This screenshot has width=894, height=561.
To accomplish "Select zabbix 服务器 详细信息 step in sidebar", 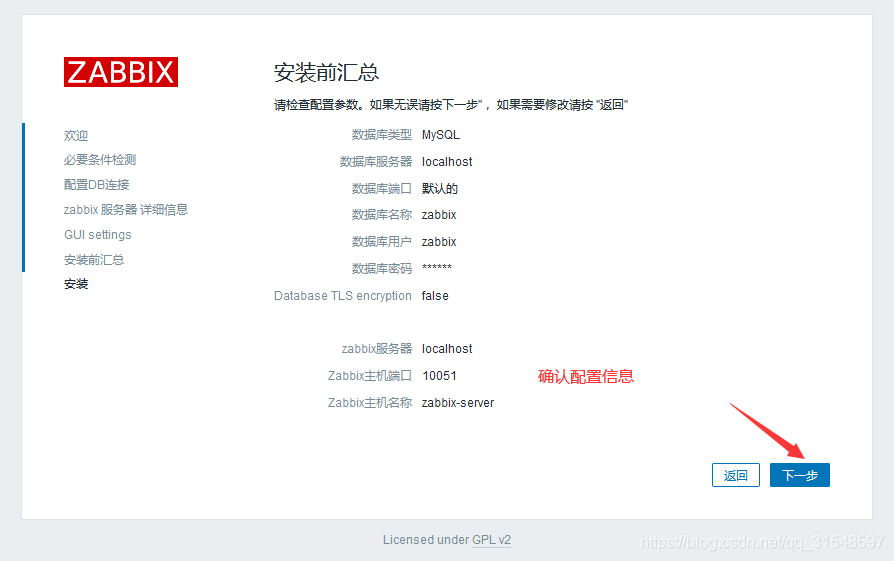I will click(x=125, y=210).
